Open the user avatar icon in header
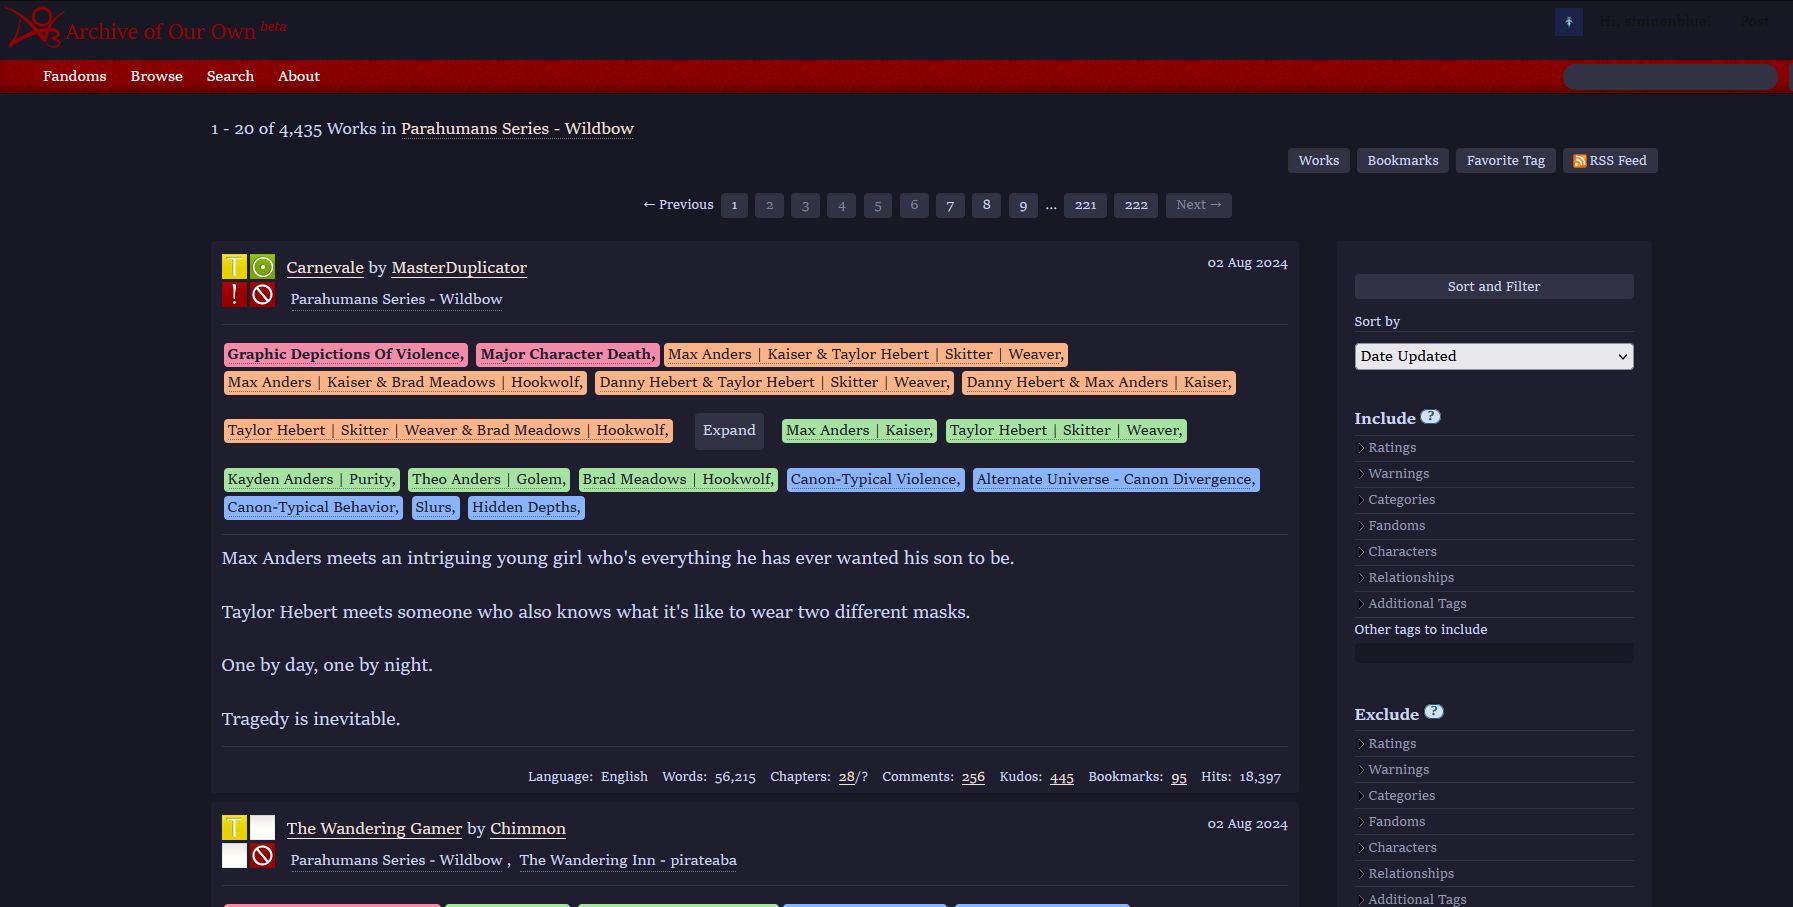1793x907 pixels. pos(1568,22)
